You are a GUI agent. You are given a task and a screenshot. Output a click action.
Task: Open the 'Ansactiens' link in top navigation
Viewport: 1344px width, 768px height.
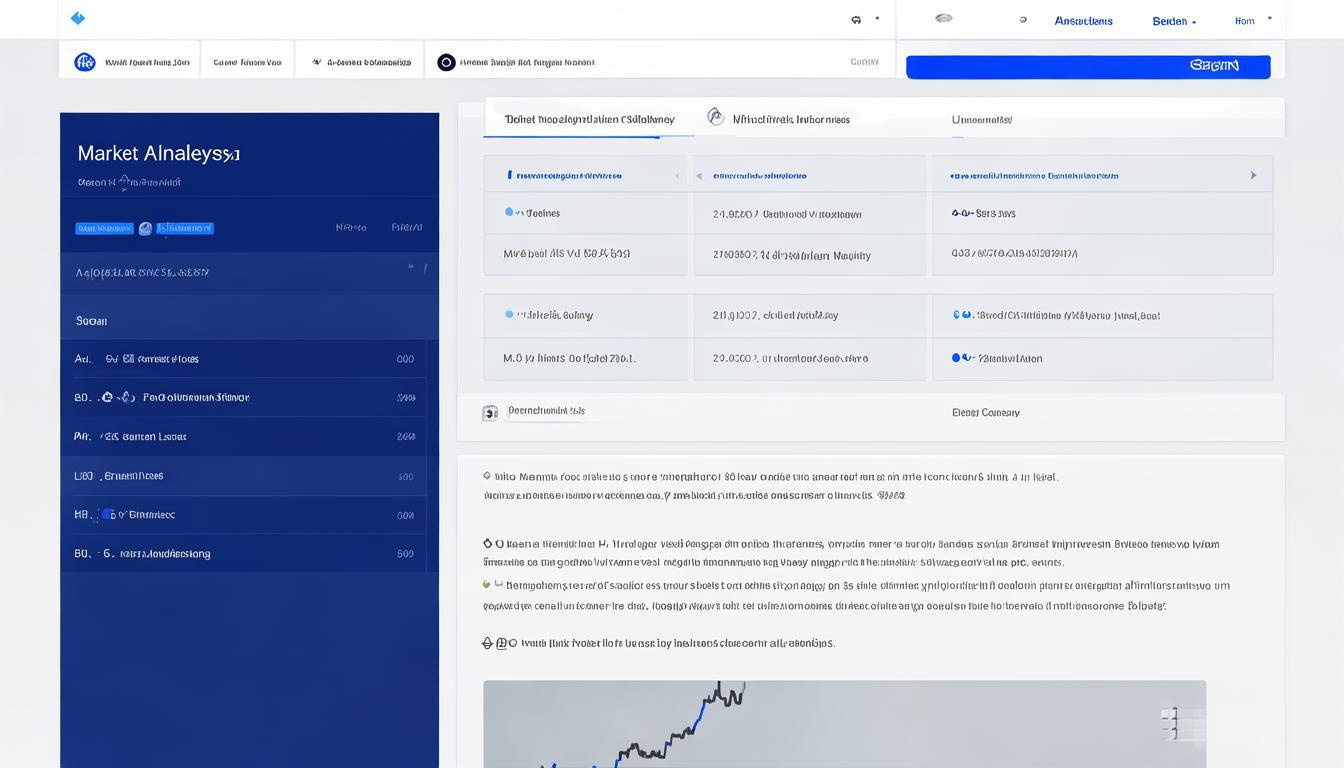1083,21
